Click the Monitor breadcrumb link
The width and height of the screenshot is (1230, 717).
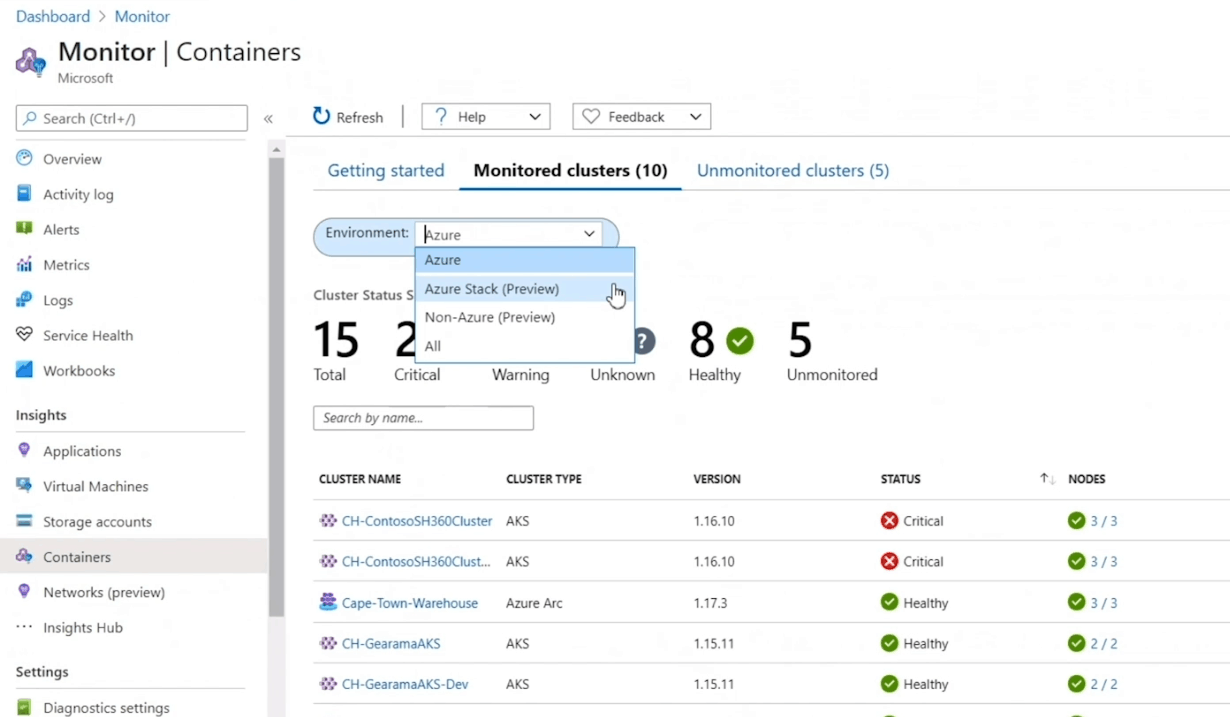point(142,17)
